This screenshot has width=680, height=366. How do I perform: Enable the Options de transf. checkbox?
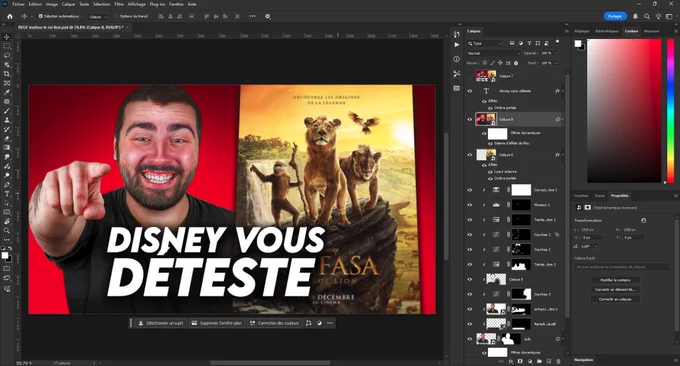[116, 16]
